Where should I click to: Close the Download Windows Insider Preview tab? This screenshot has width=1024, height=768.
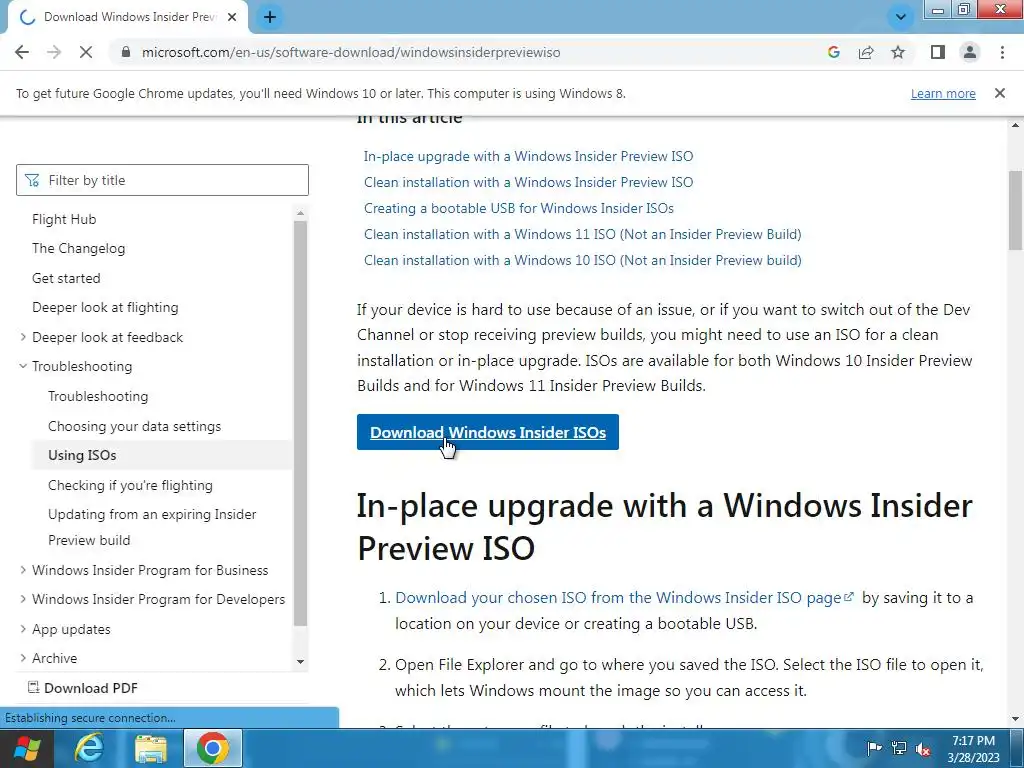pos(232,17)
